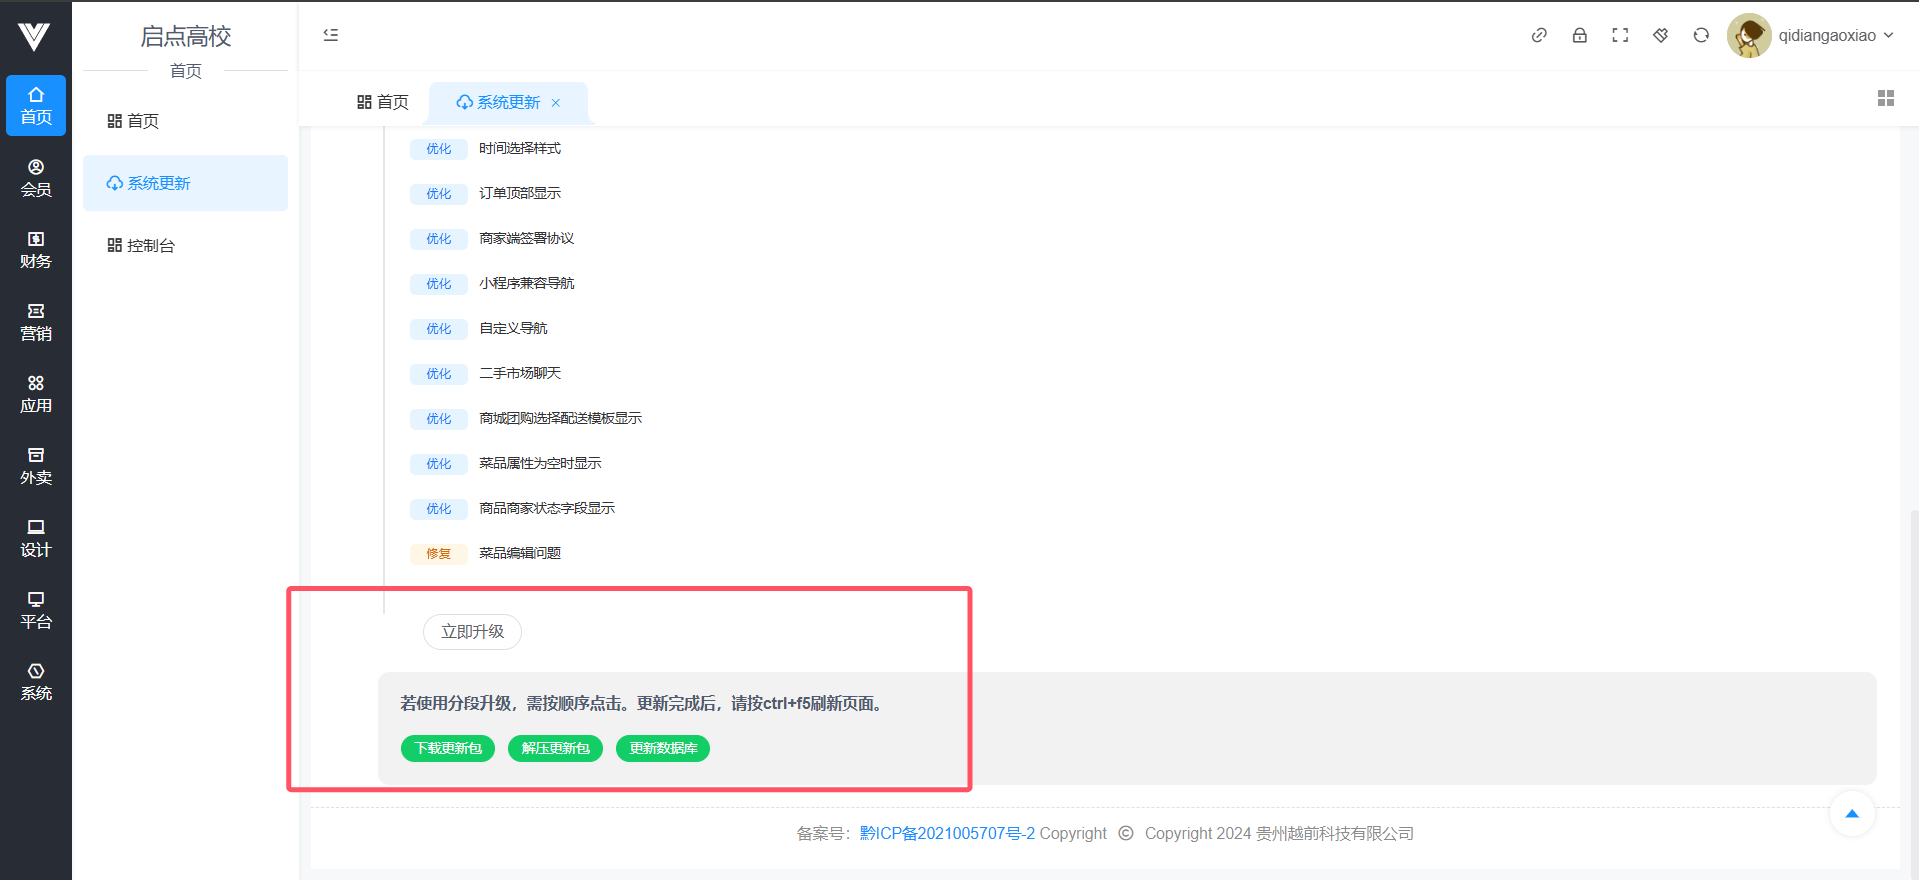Click the 解压更新包 button

tap(555, 748)
